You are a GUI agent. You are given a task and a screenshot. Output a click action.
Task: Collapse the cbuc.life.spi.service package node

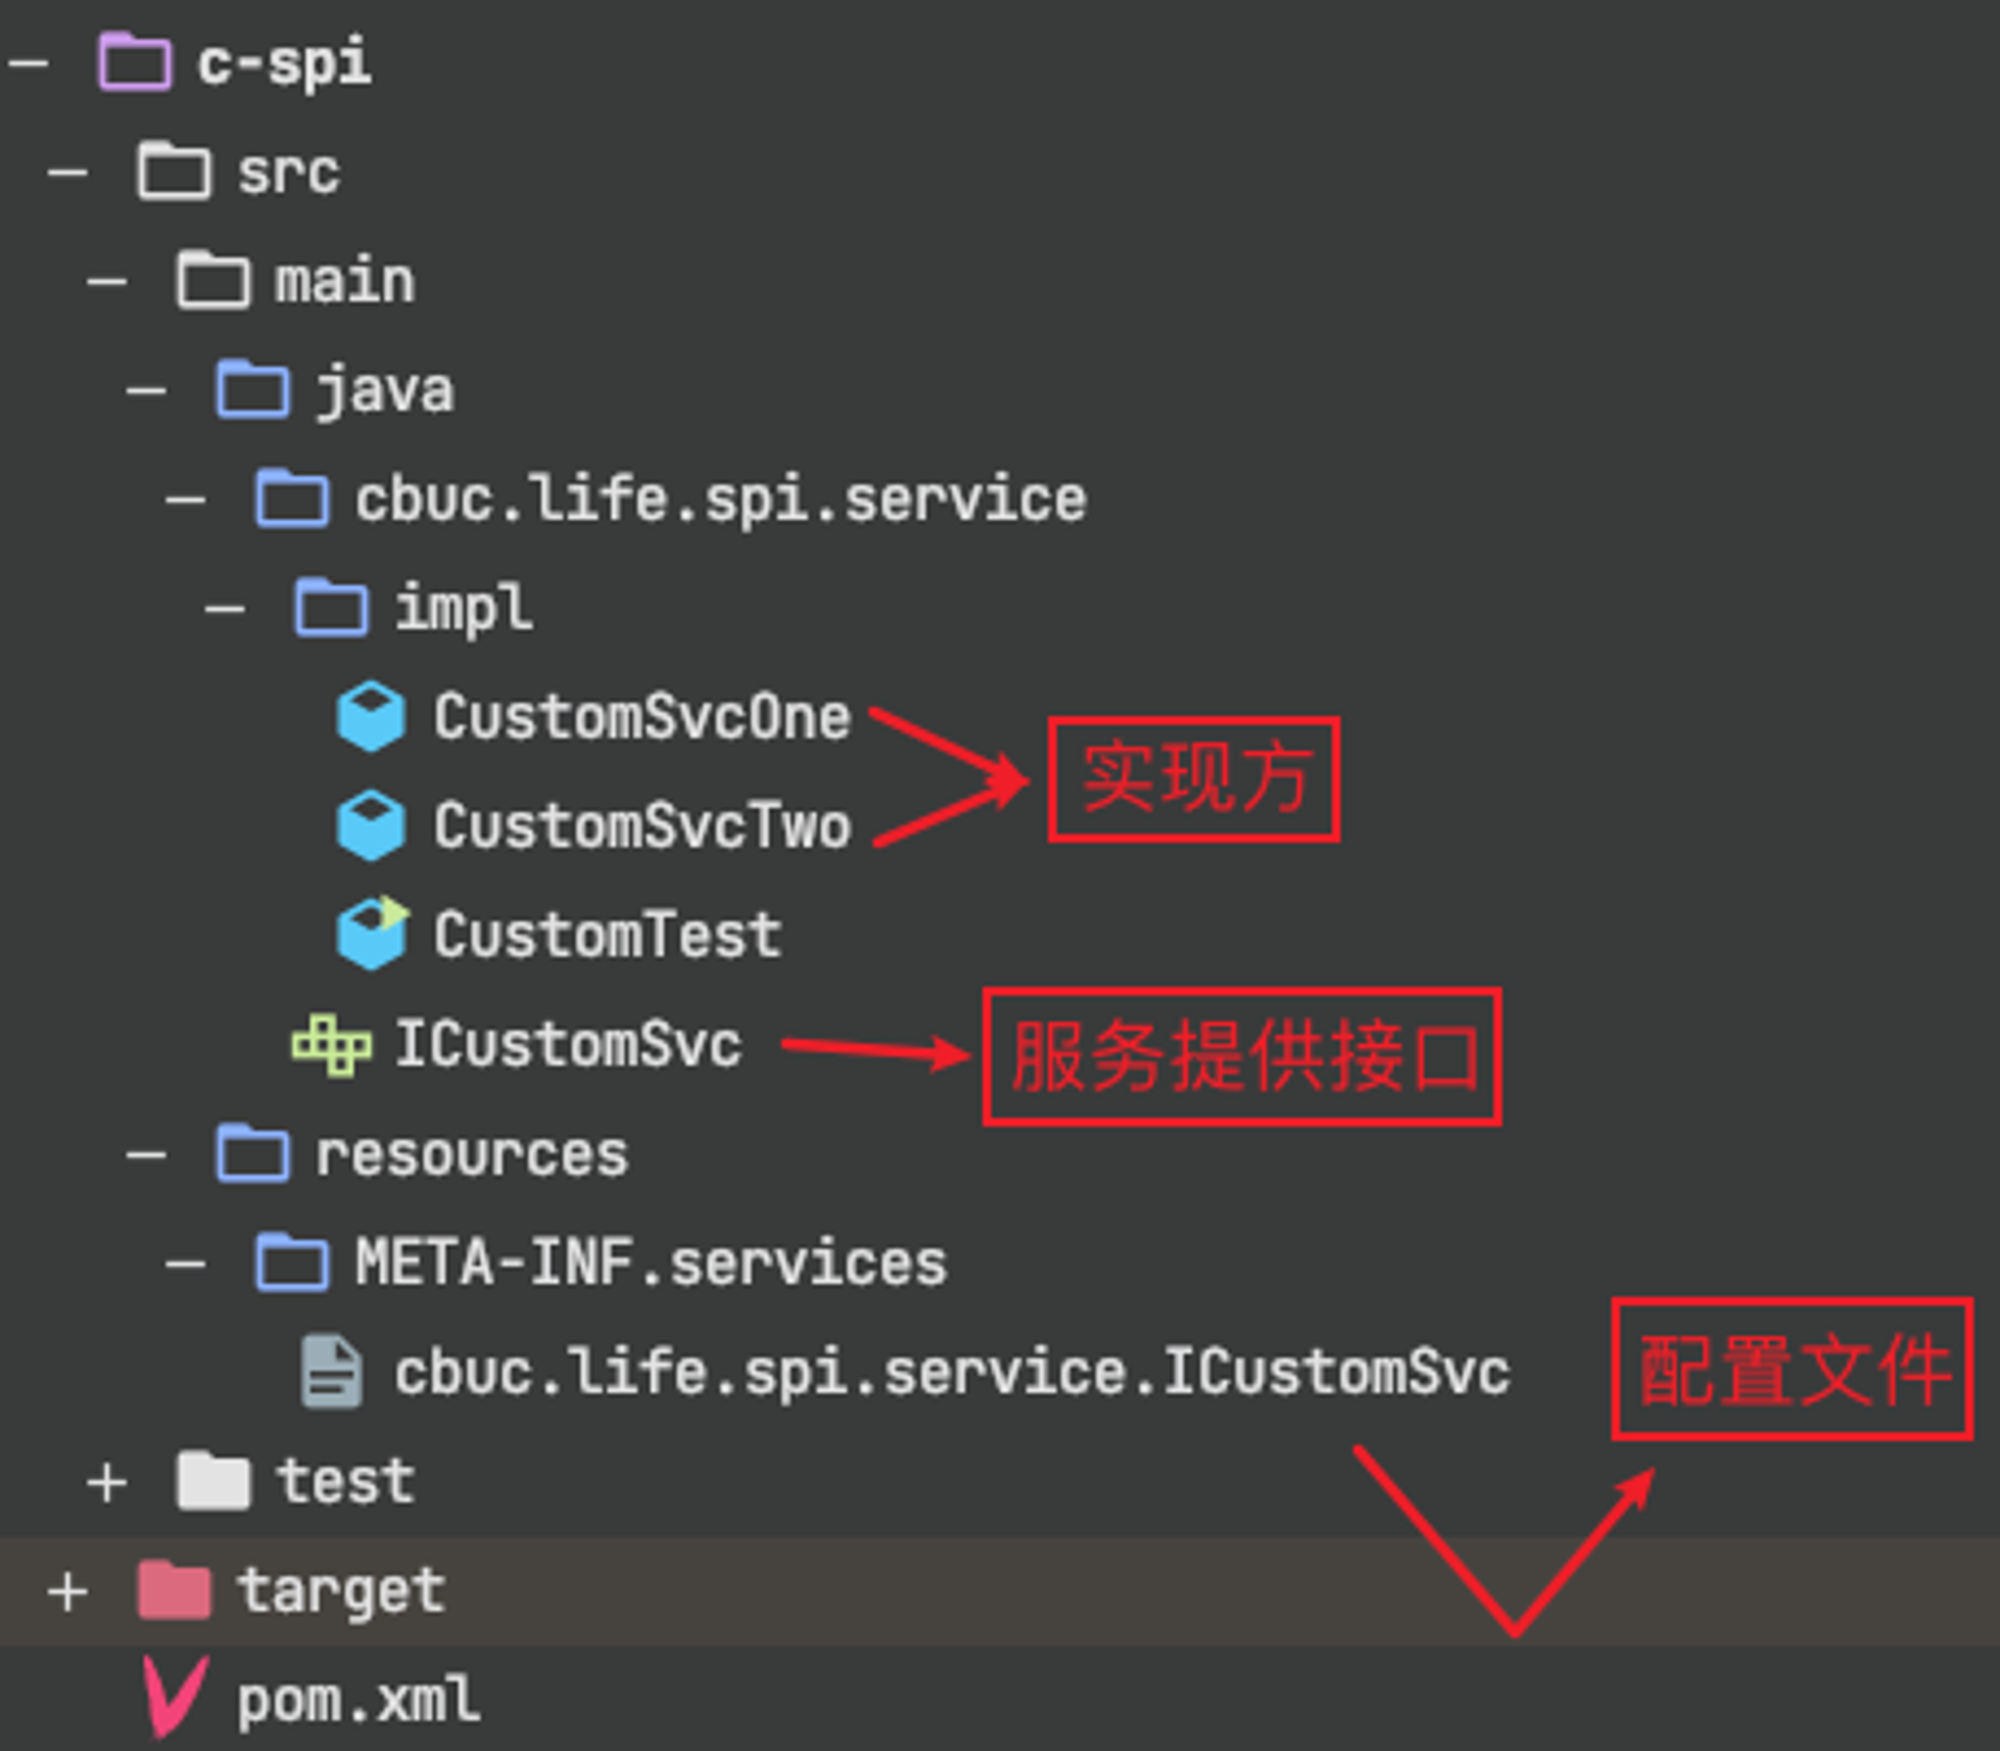click(x=186, y=500)
